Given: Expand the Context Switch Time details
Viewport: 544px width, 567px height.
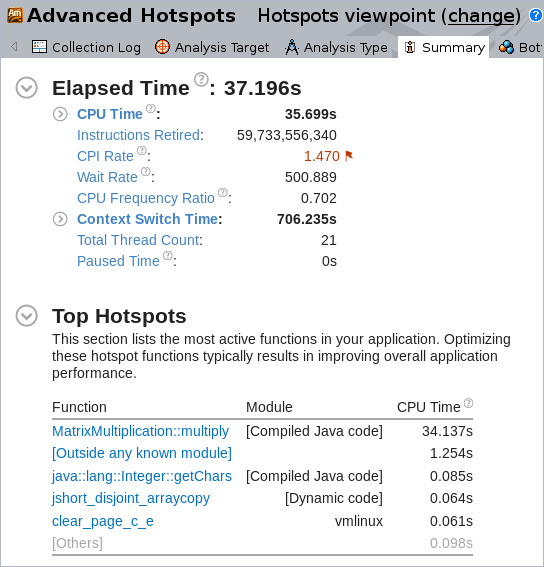Looking at the screenshot, I should tap(60, 219).
